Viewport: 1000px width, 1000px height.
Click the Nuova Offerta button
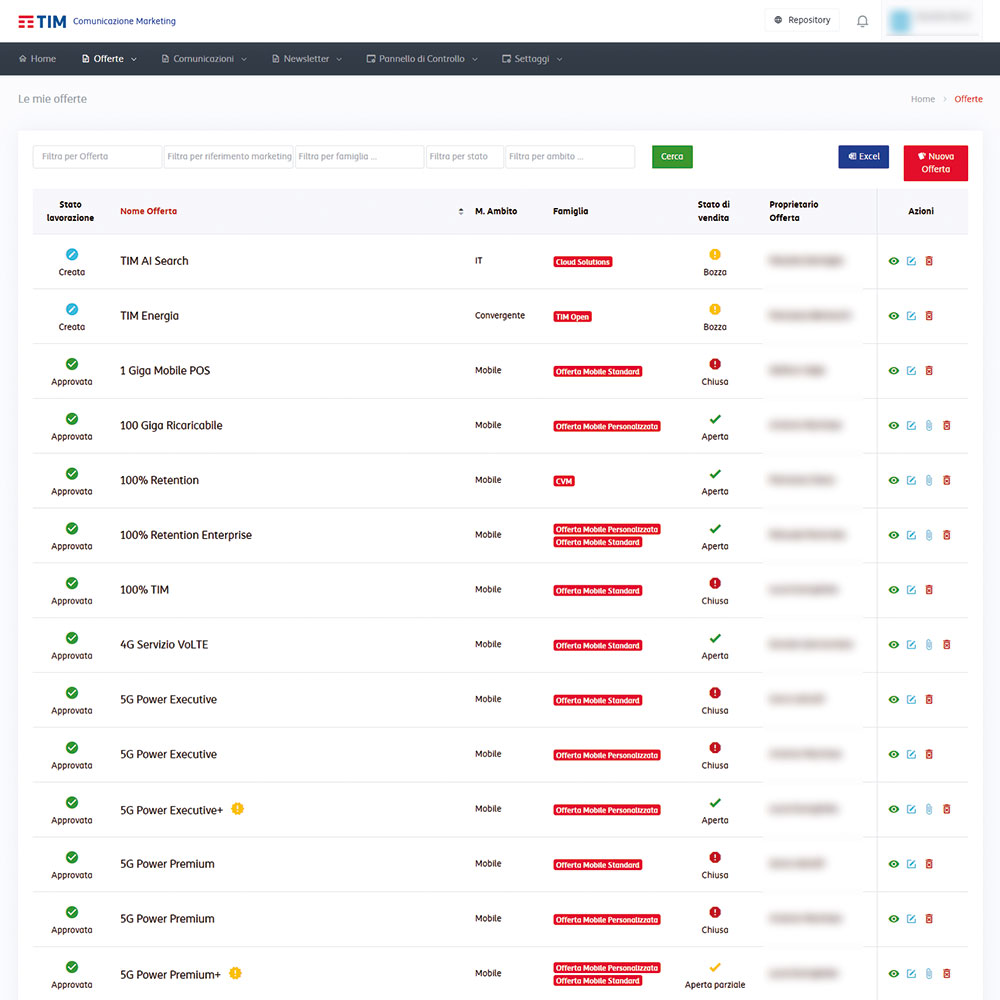(935, 163)
